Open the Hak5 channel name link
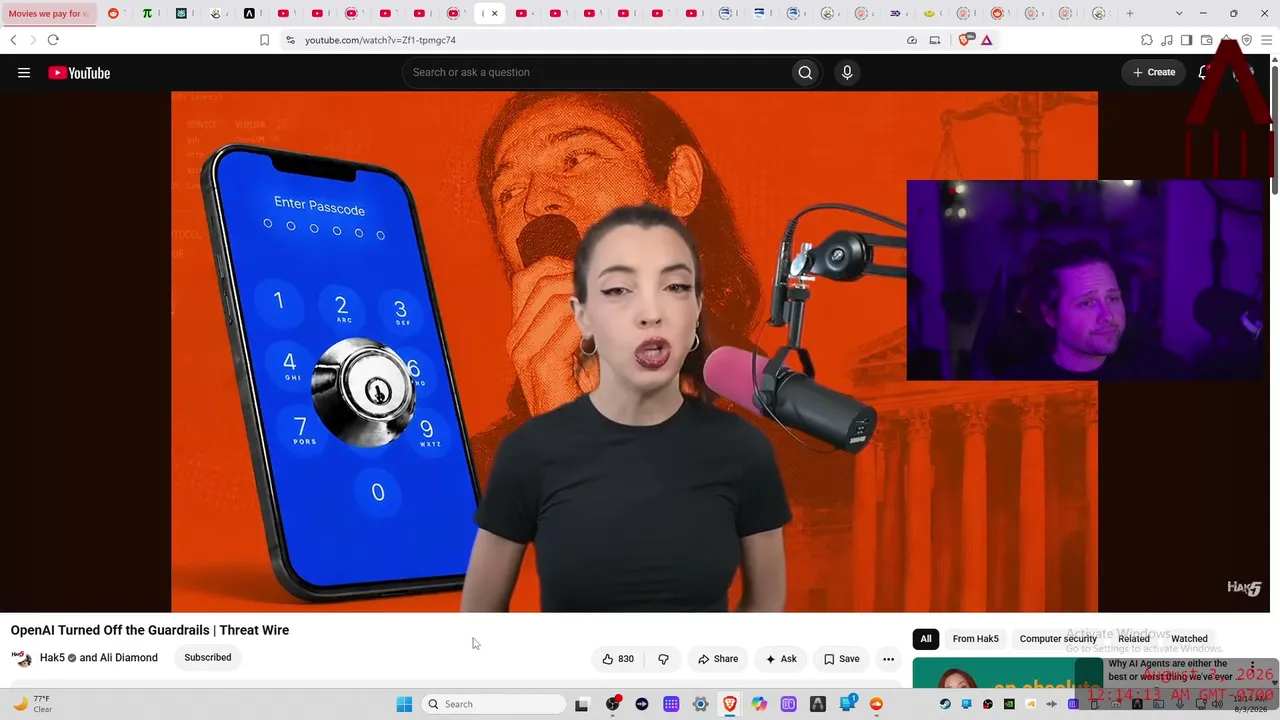1280x720 pixels. pyautogui.click(x=52, y=658)
